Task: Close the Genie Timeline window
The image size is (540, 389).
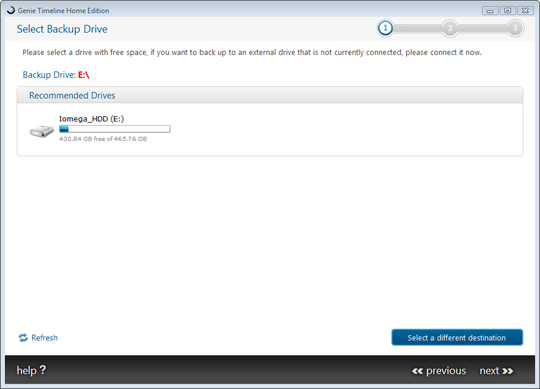Action: [x=525, y=11]
